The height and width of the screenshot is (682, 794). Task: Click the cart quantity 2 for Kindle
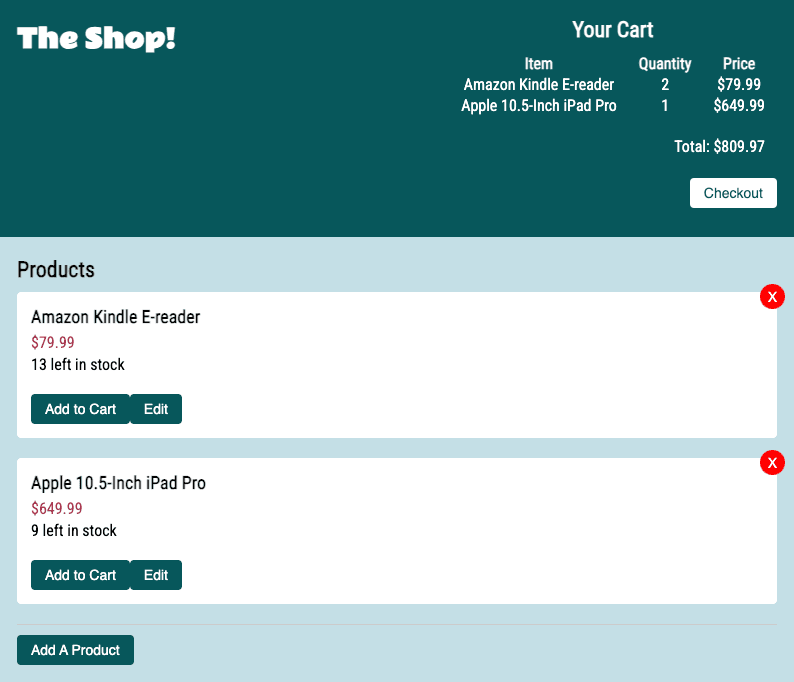point(665,84)
